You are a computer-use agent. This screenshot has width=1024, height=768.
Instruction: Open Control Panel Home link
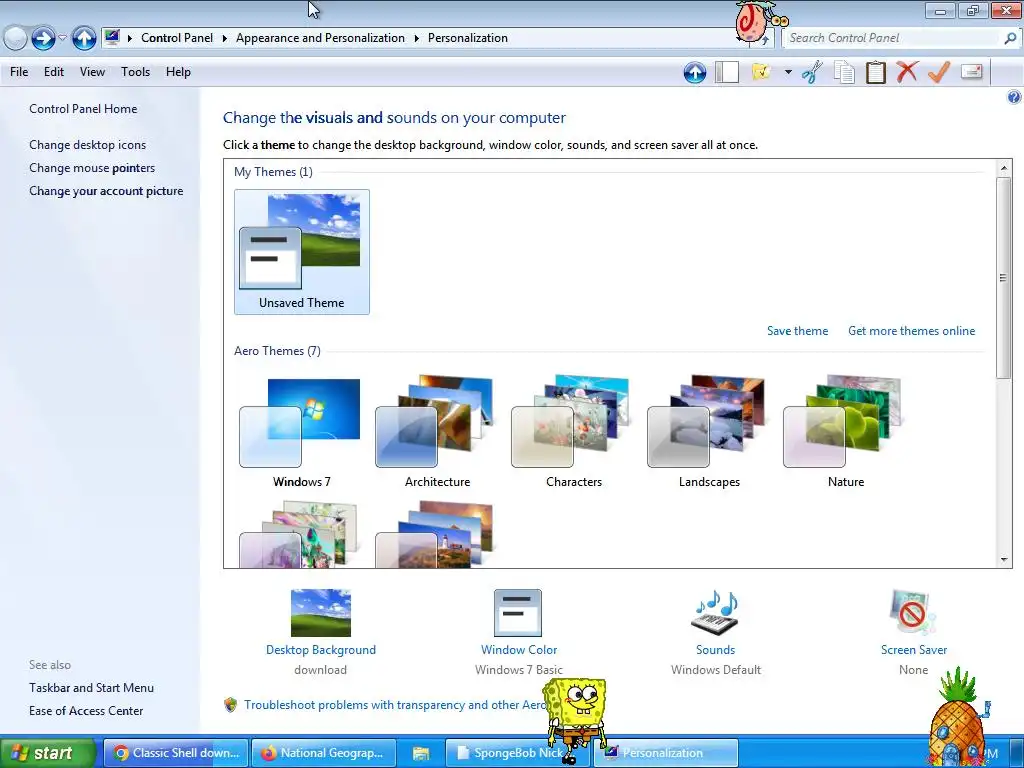point(83,109)
